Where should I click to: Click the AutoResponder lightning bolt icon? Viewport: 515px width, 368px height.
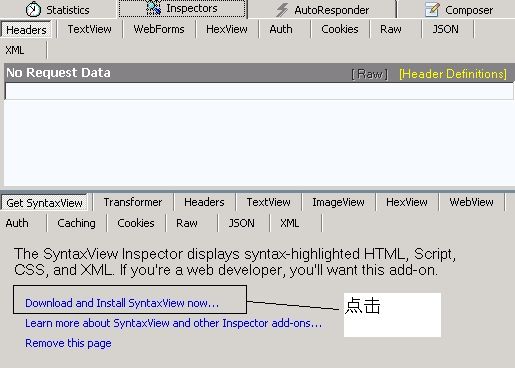(x=282, y=10)
